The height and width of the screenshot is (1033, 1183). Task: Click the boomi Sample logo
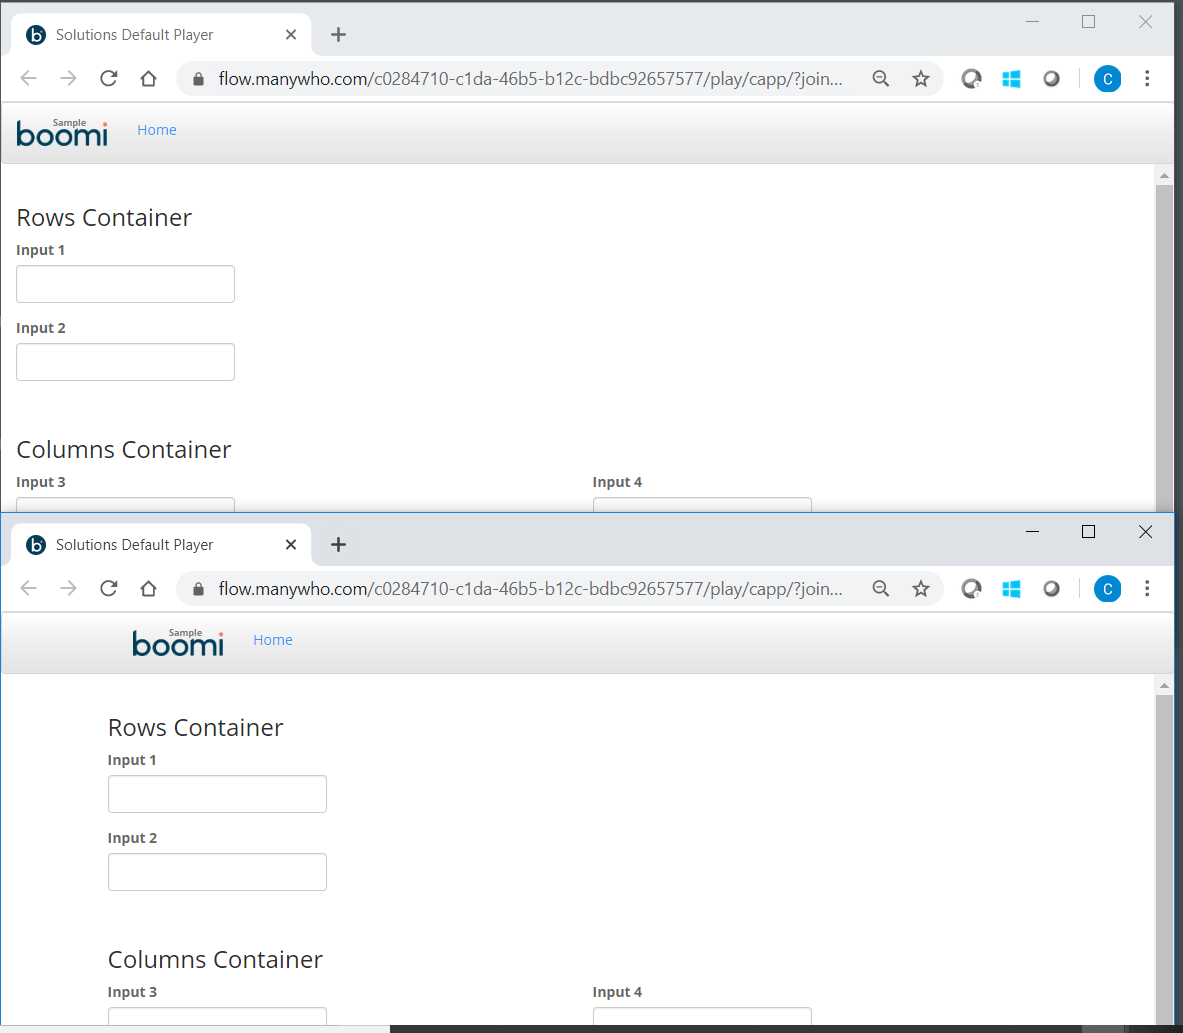click(x=177, y=643)
